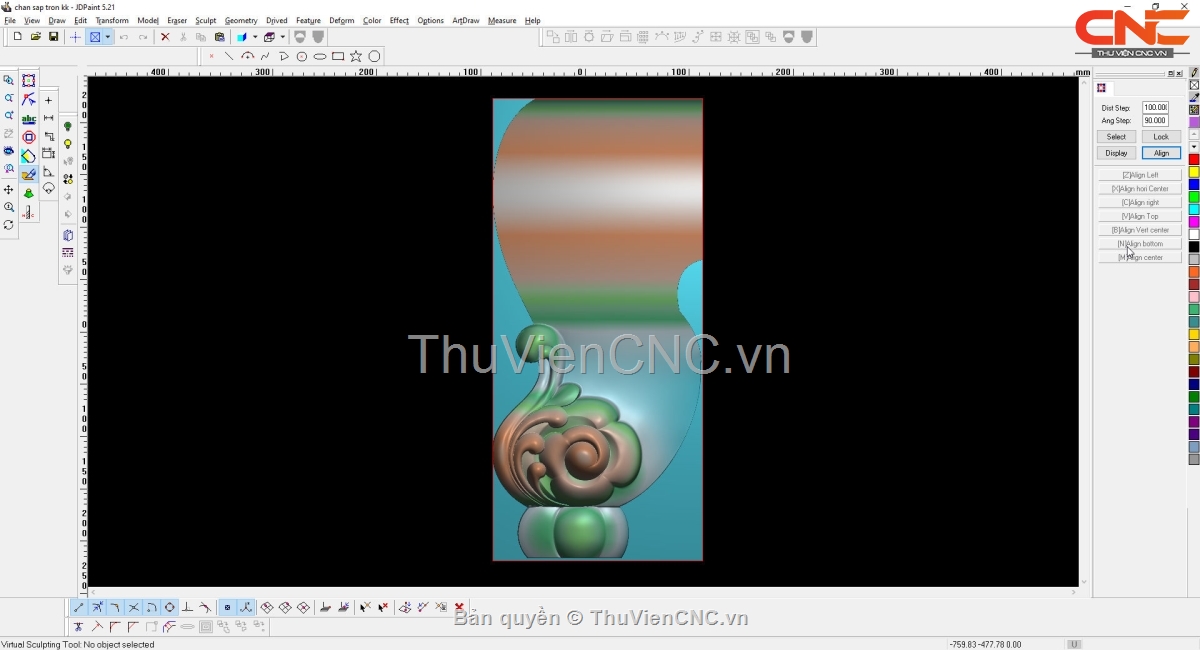Click the pan (four-arrow move) icon
The width and height of the screenshot is (1200, 650).
(9, 189)
